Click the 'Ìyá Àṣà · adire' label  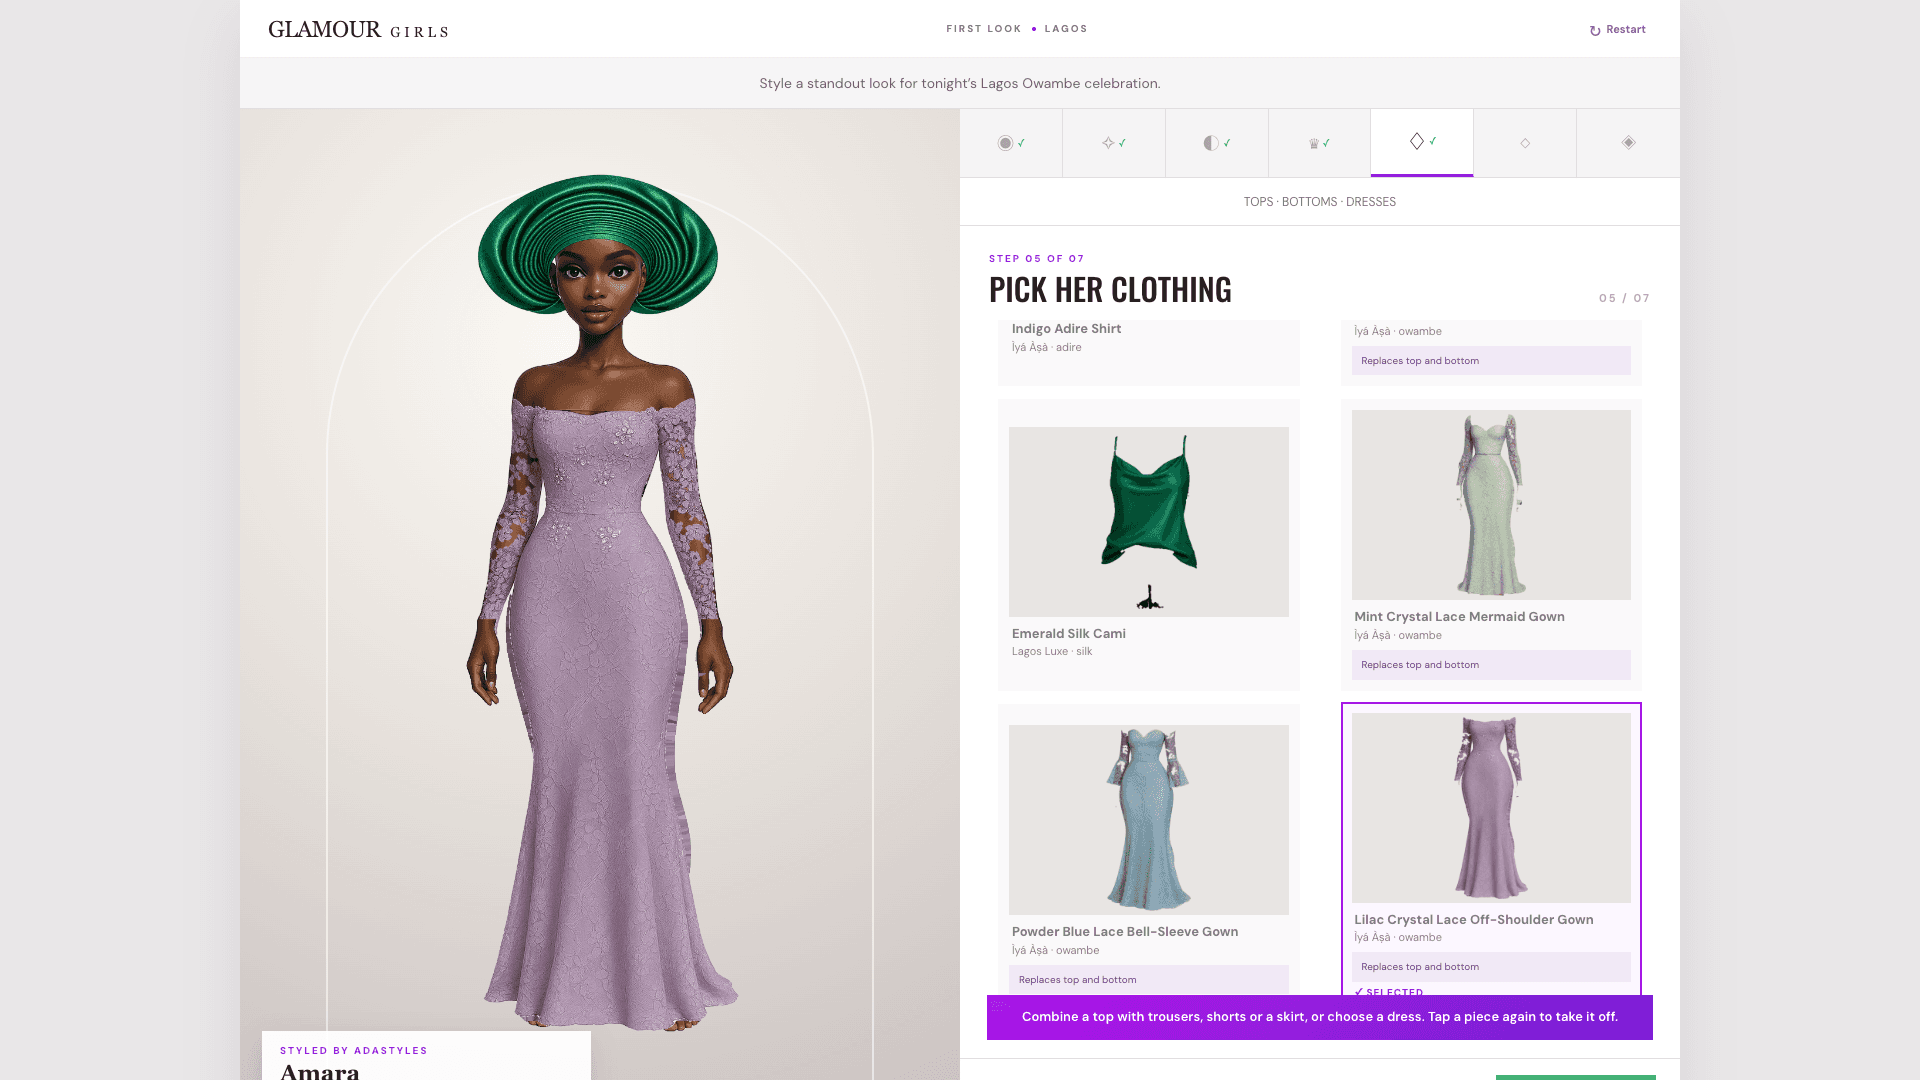(1046, 348)
